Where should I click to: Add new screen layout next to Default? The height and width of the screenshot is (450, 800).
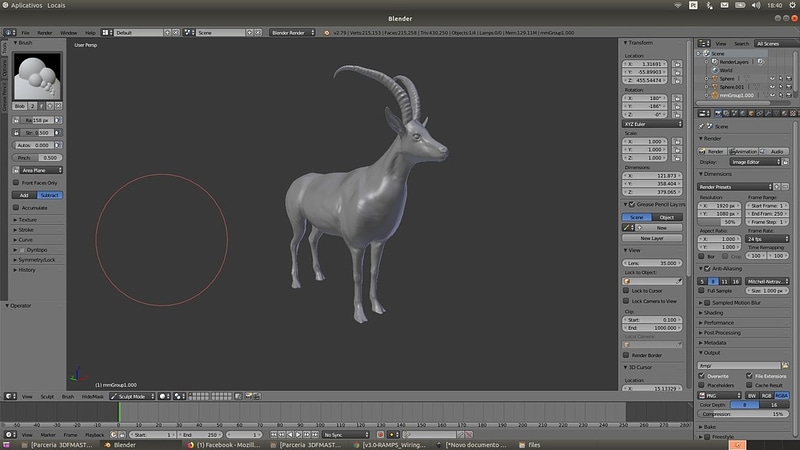(167, 33)
